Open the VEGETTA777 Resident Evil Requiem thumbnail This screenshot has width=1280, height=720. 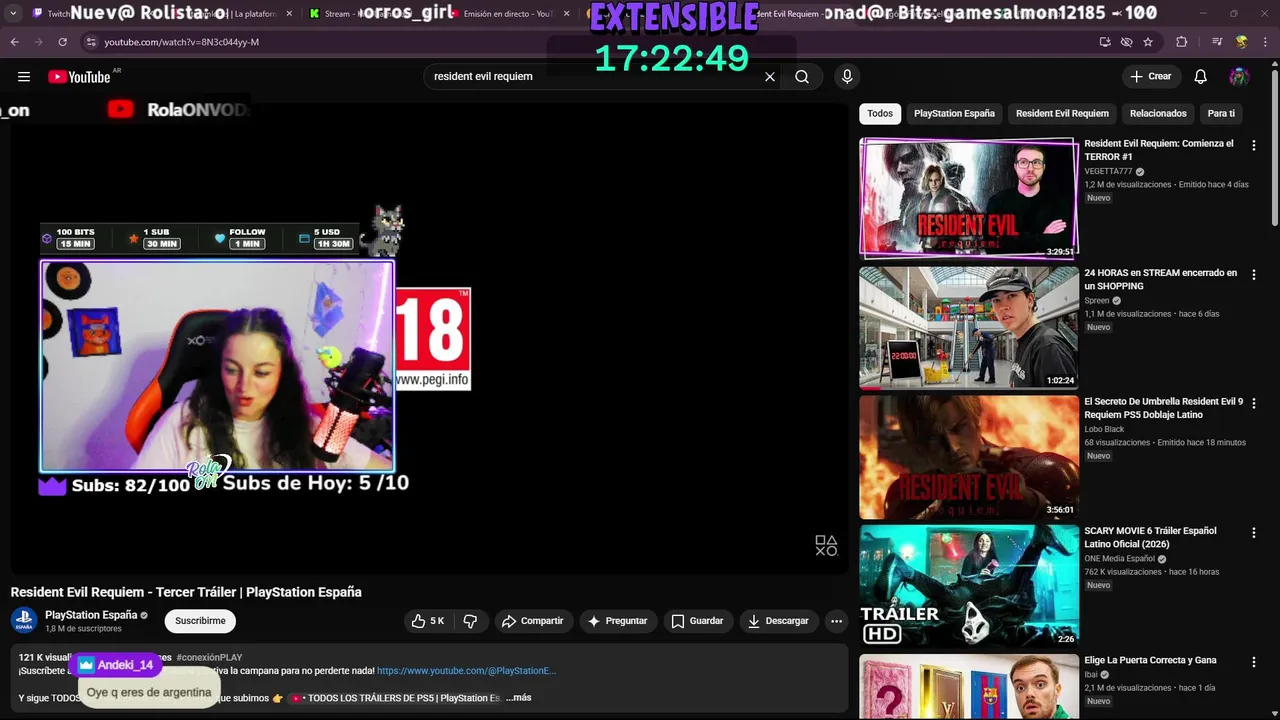[x=969, y=198]
